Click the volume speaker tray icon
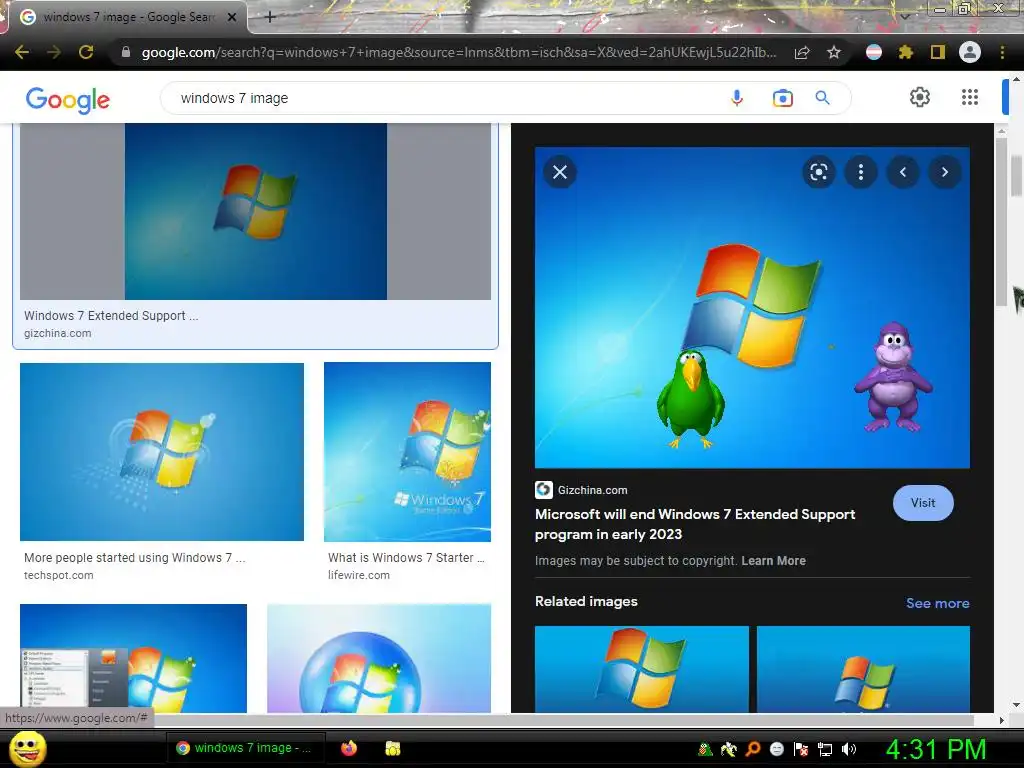 pos(849,750)
